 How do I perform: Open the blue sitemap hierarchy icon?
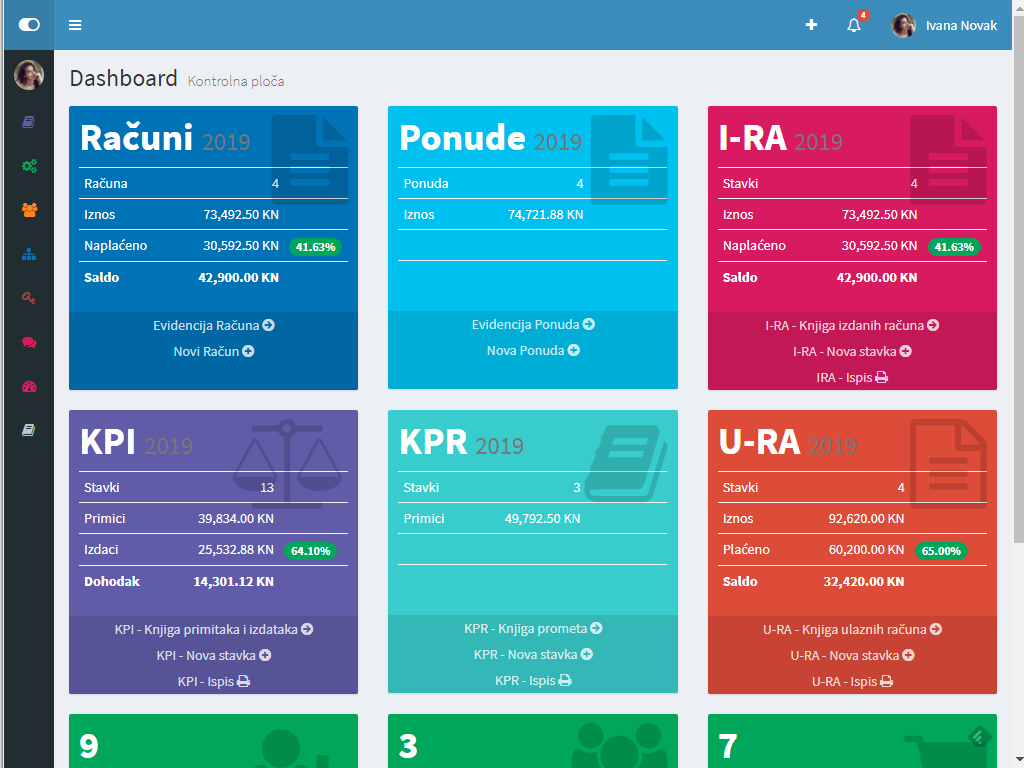28,254
